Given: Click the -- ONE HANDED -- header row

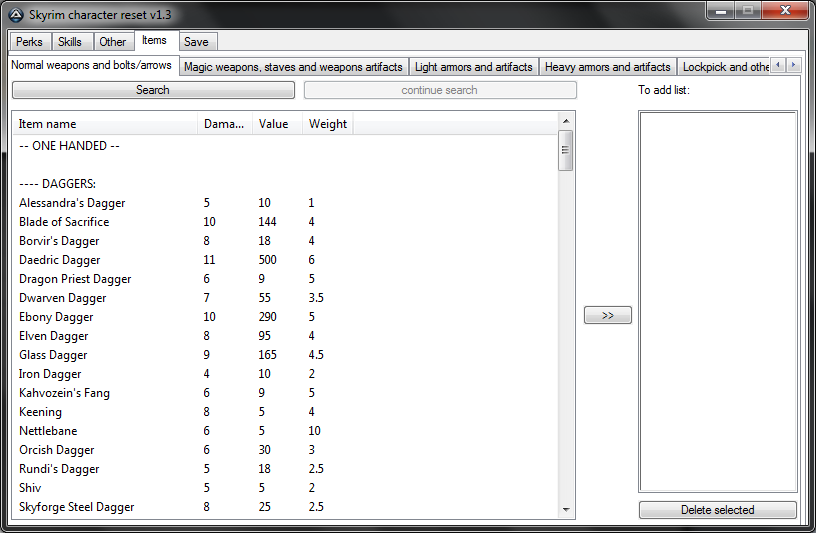Looking at the screenshot, I should 285,146.
